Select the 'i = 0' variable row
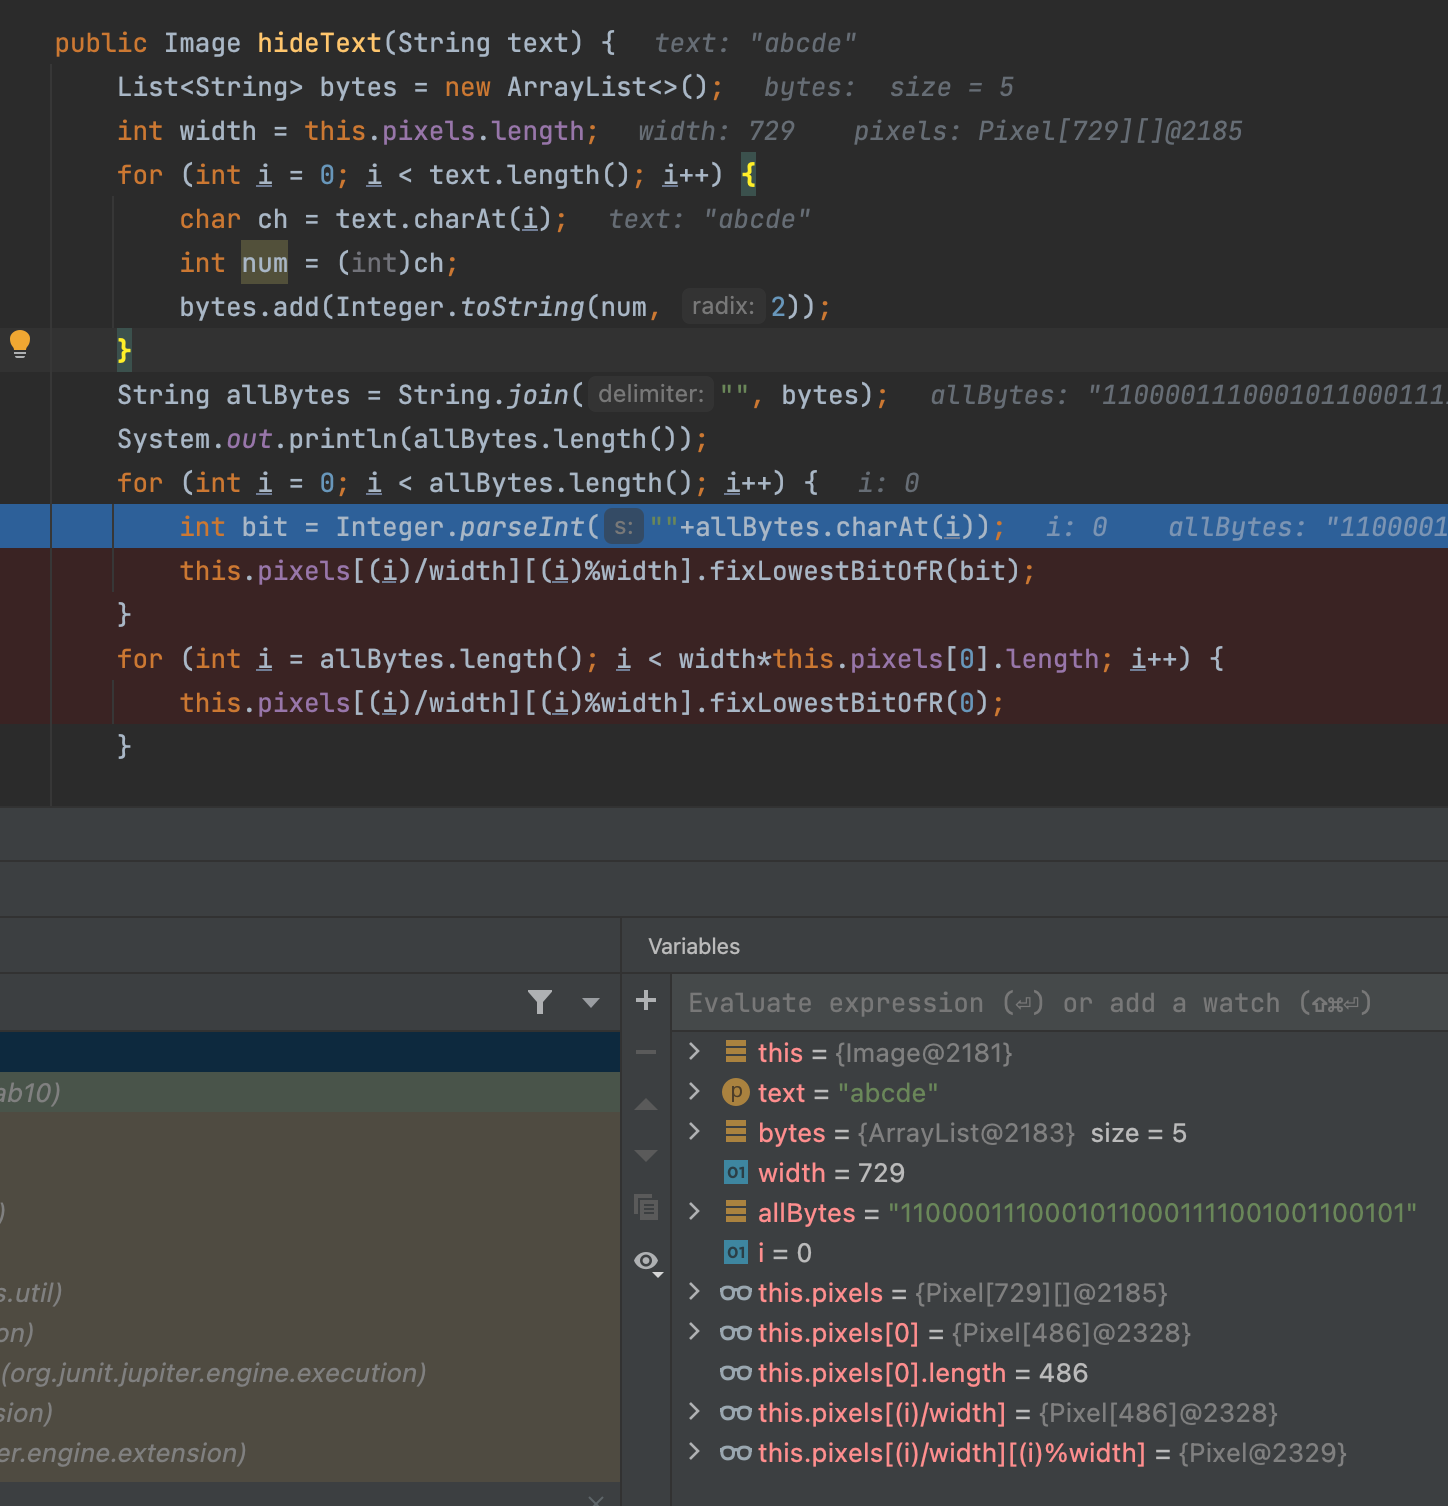The image size is (1448, 1506). [x=784, y=1253]
